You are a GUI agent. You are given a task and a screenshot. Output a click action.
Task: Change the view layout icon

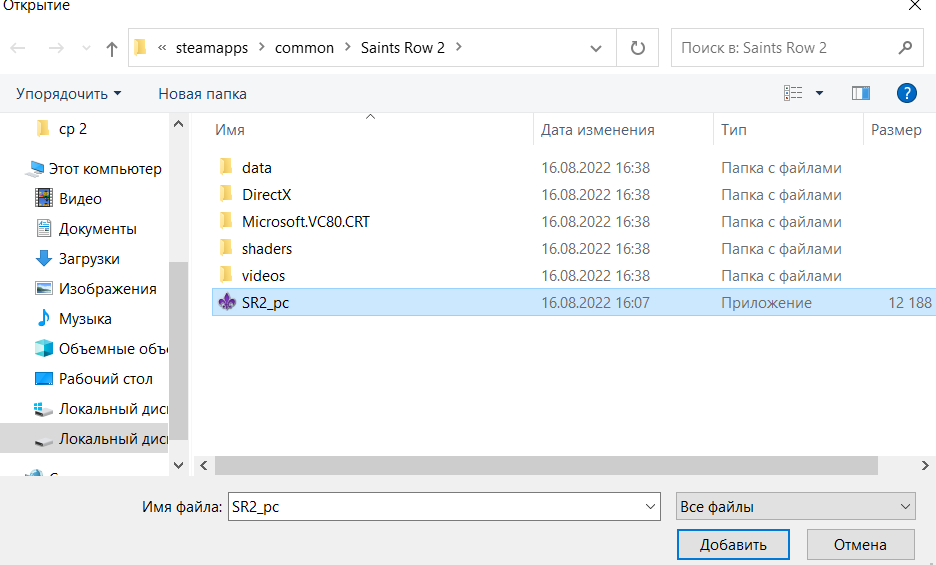click(793, 93)
